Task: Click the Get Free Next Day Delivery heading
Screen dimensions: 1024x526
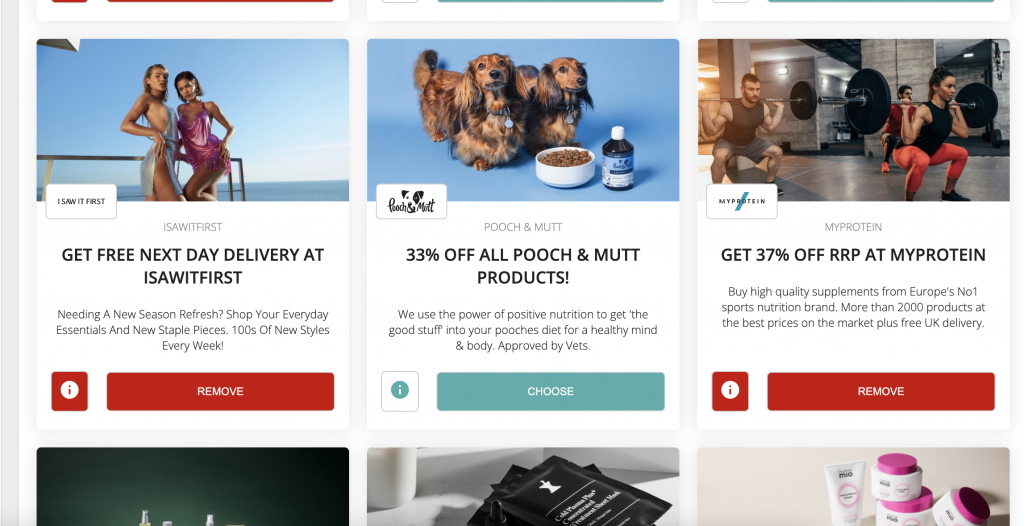Action: point(193,266)
